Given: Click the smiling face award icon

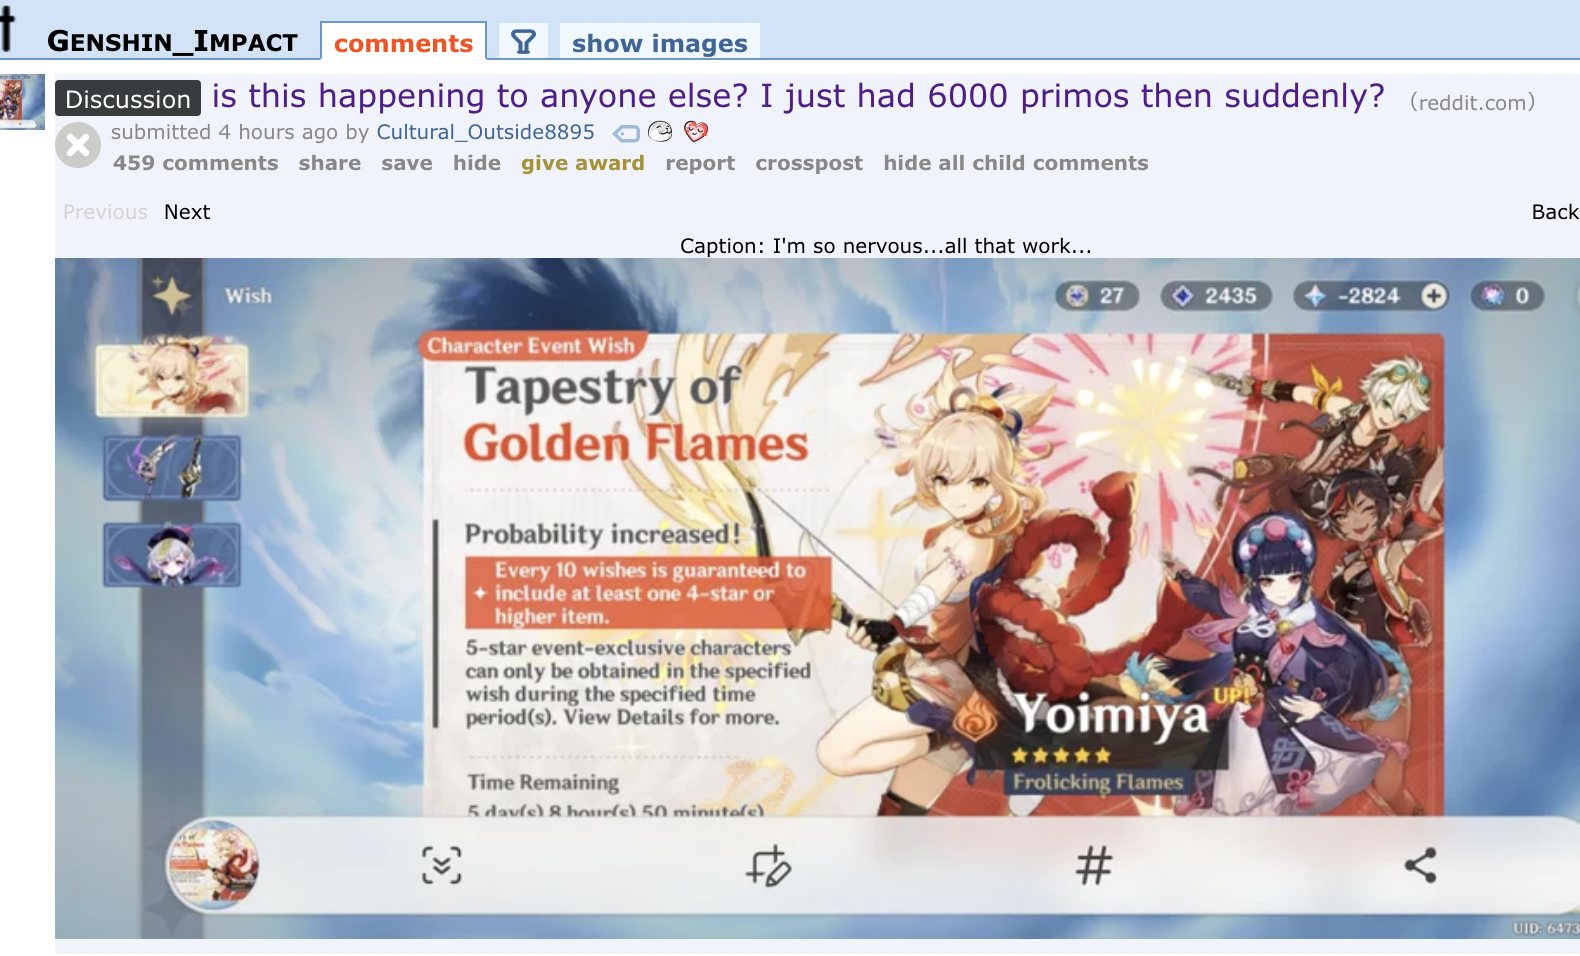Looking at the screenshot, I should pyautogui.click(x=660, y=131).
